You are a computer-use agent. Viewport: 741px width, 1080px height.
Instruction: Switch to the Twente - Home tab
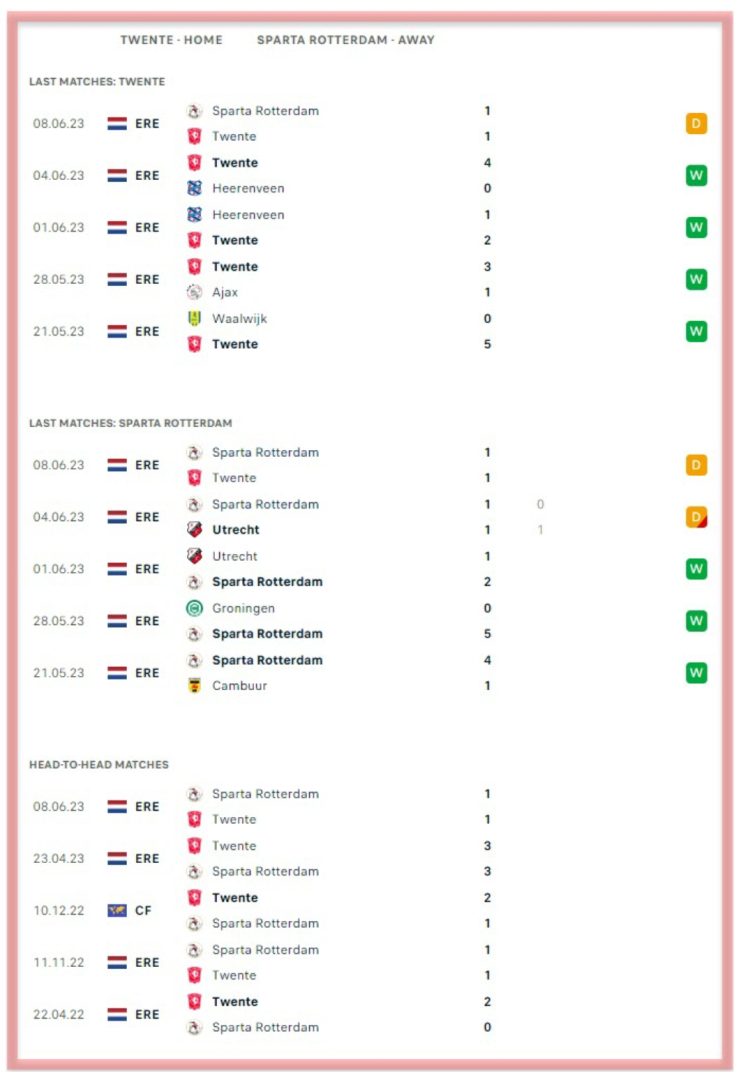click(171, 40)
